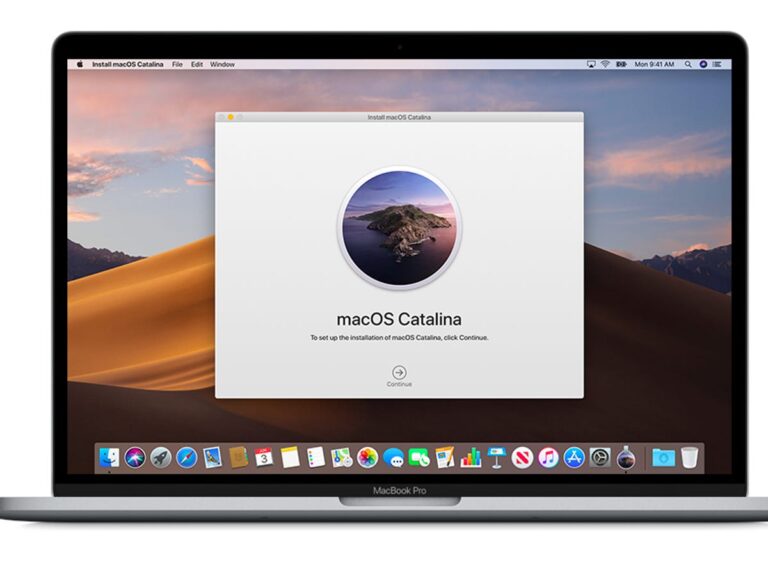Screen dimensions: 768x576
Task: Open Photos from the dock
Action: coord(367,458)
